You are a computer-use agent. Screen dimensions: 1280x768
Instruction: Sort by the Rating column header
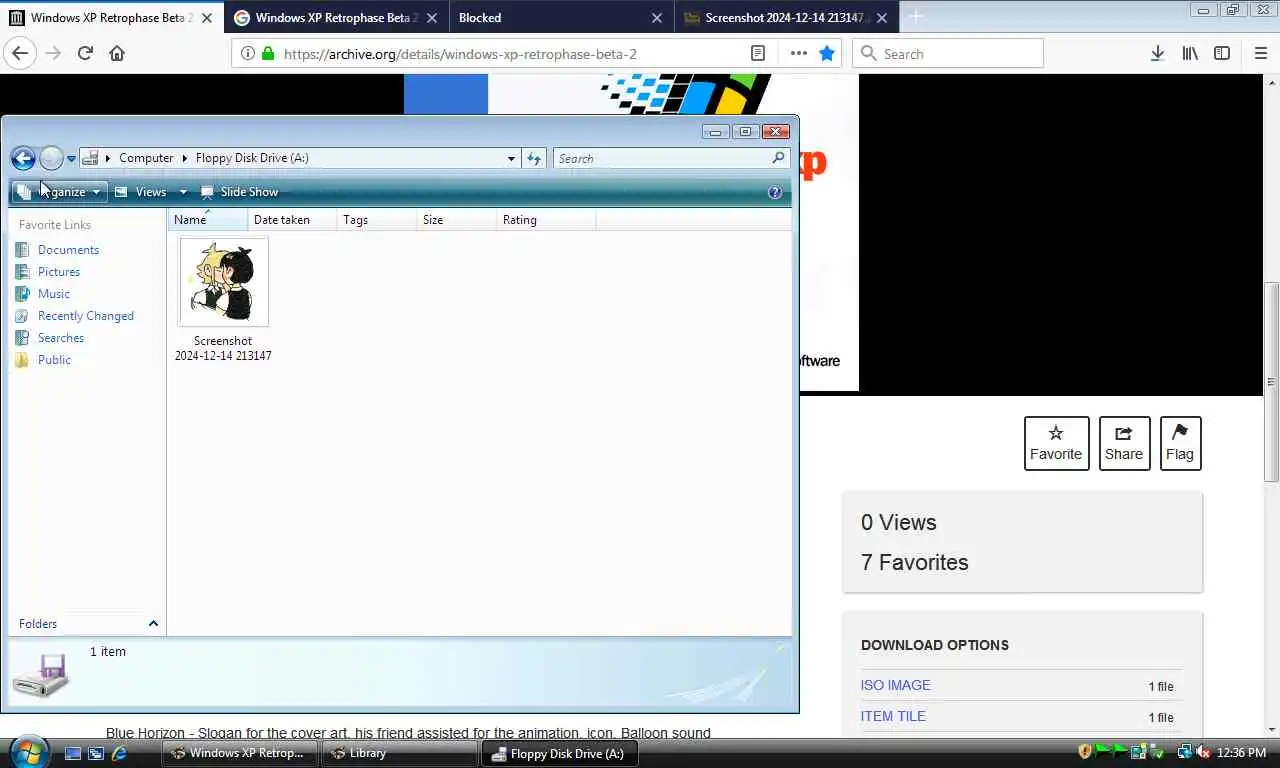(546, 220)
